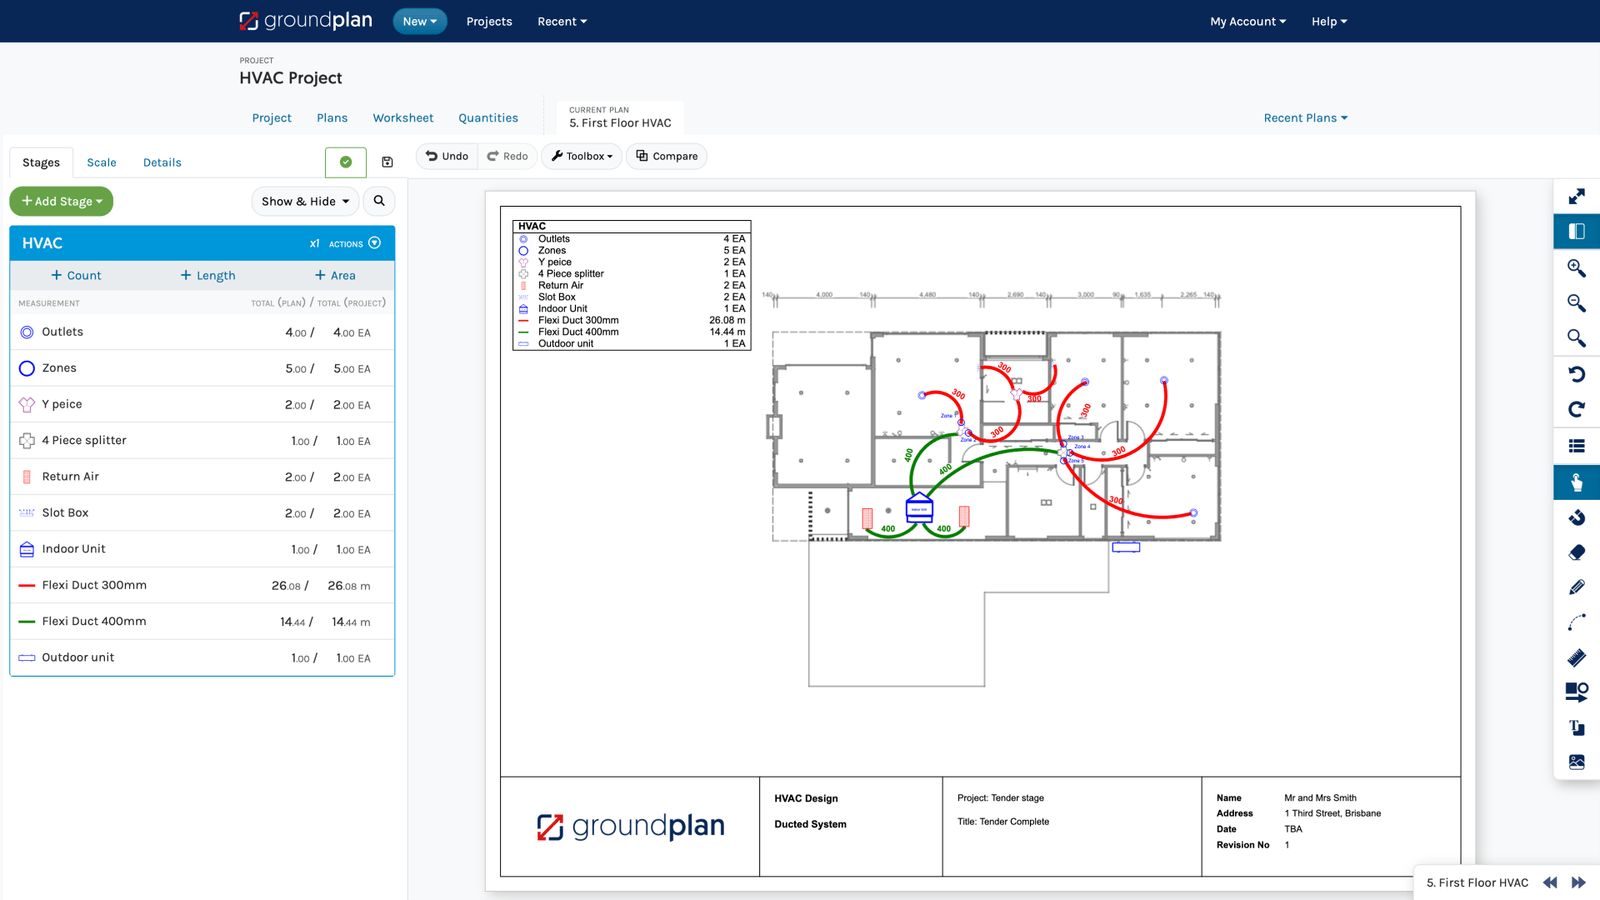Select the Zoom In tool

pos(1576,267)
